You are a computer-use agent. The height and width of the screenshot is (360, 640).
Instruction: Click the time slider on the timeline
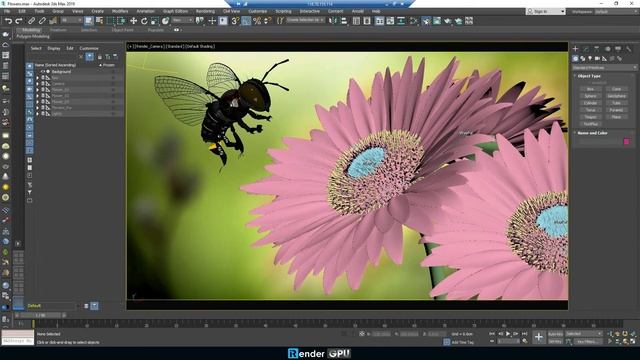click(x=40, y=316)
